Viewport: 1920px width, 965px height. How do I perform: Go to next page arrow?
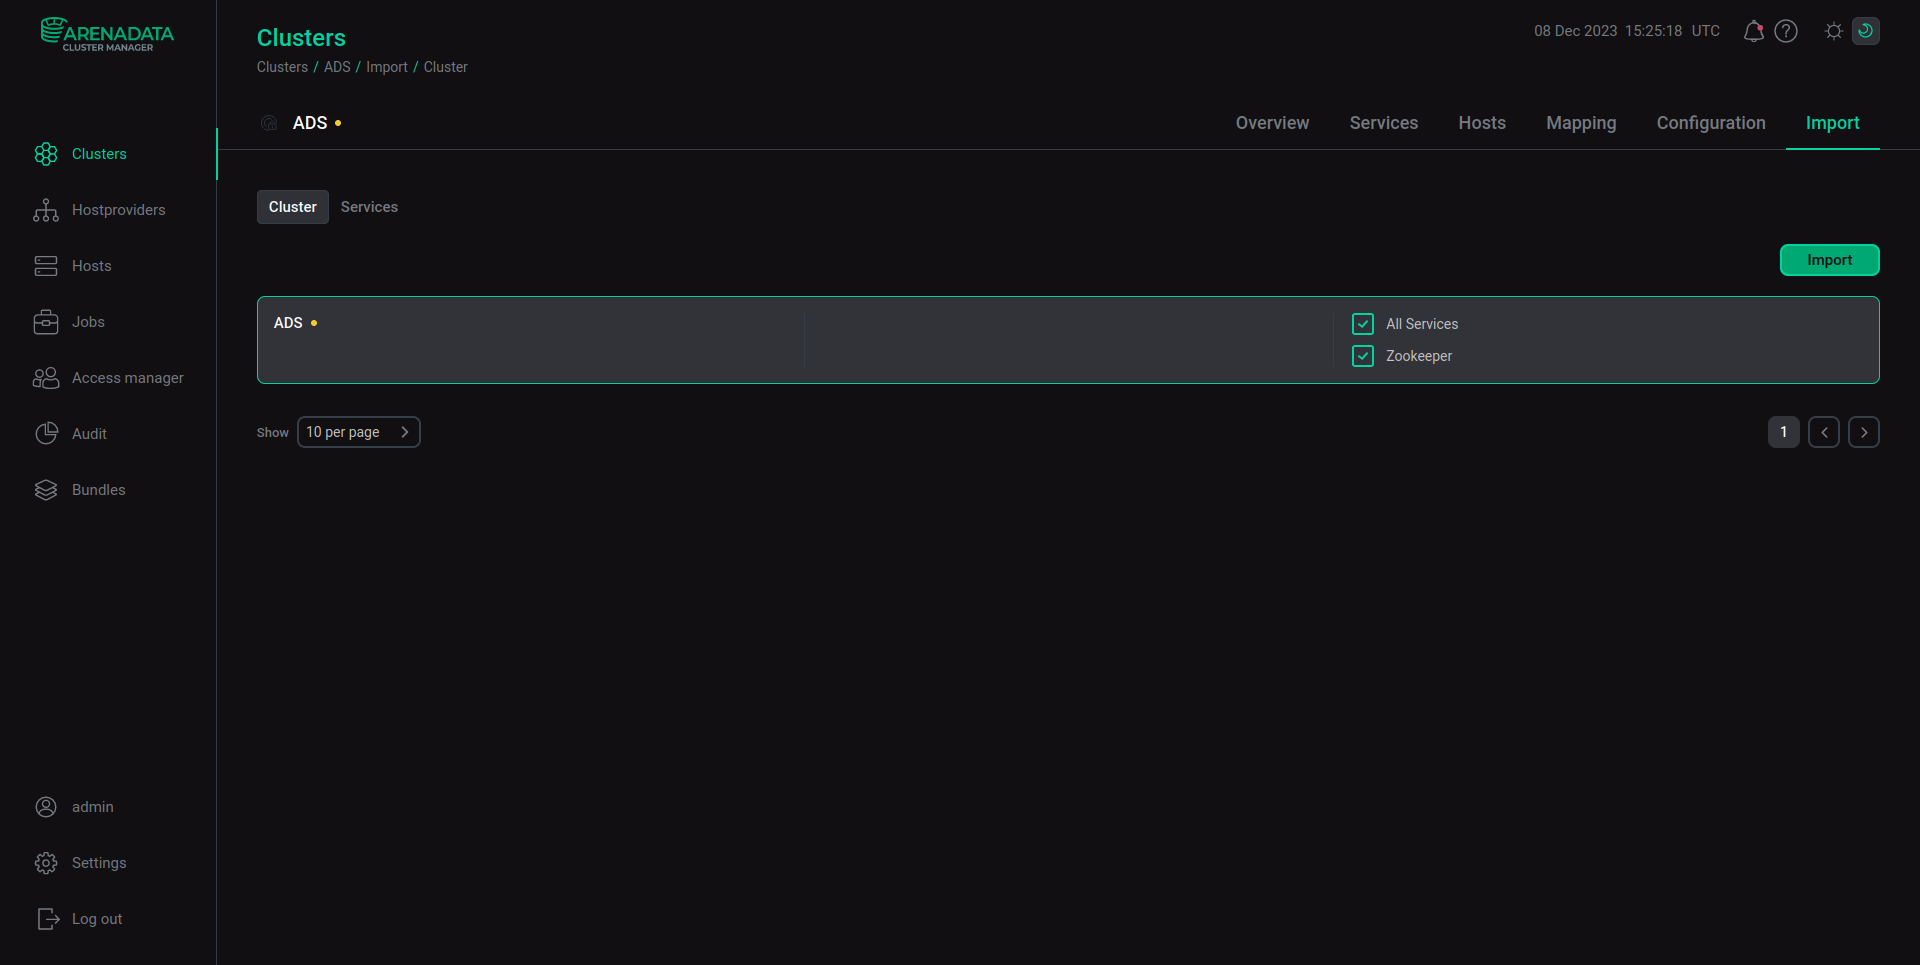coord(1864,432)
